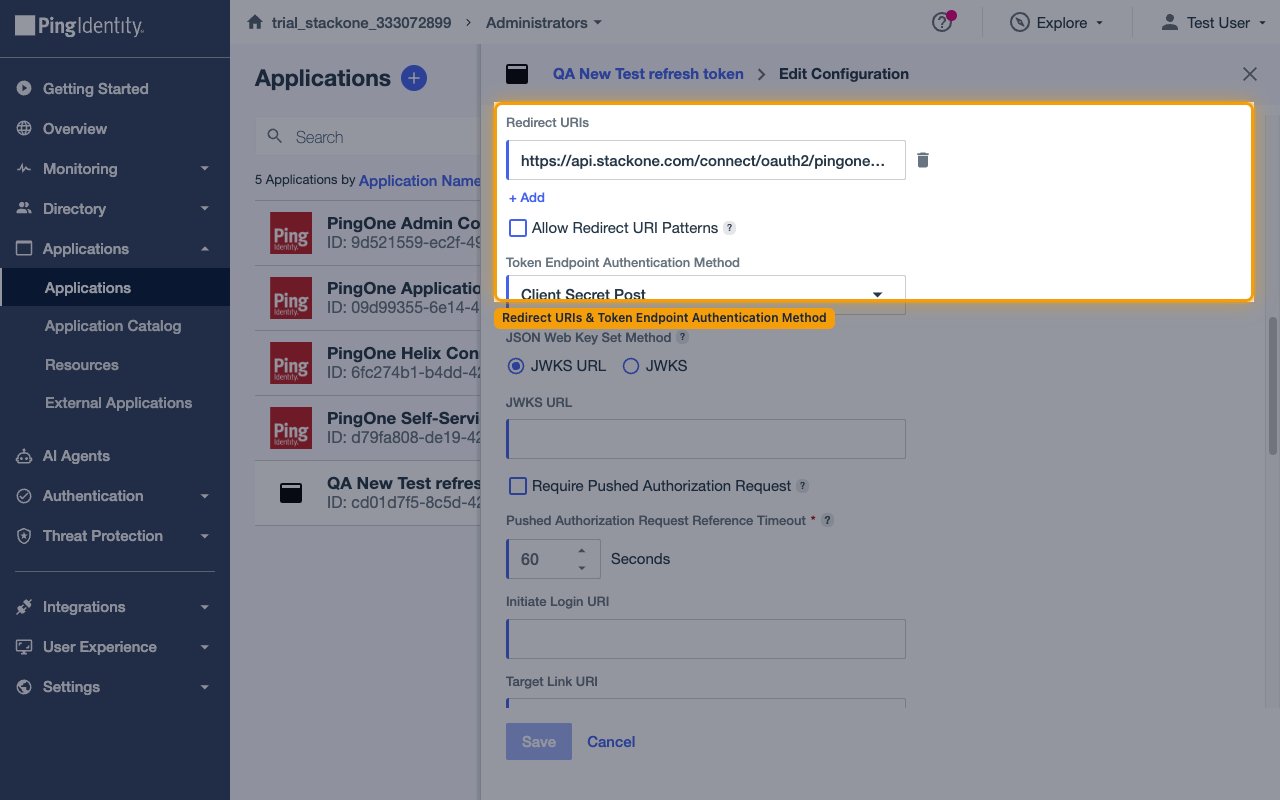Click help icon beside JSON Web Key Set Method
The width and height of the screenshot is (1280, 800).
(x=683, y=338)
